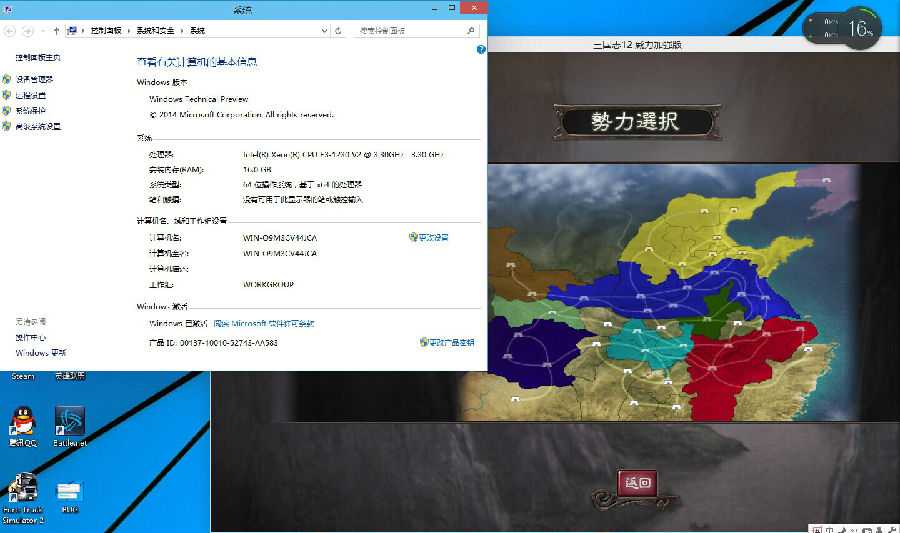Select 控制面板 breadcrumb item
Viewport: 900px width, 533px height.
[x=106, y=30]
